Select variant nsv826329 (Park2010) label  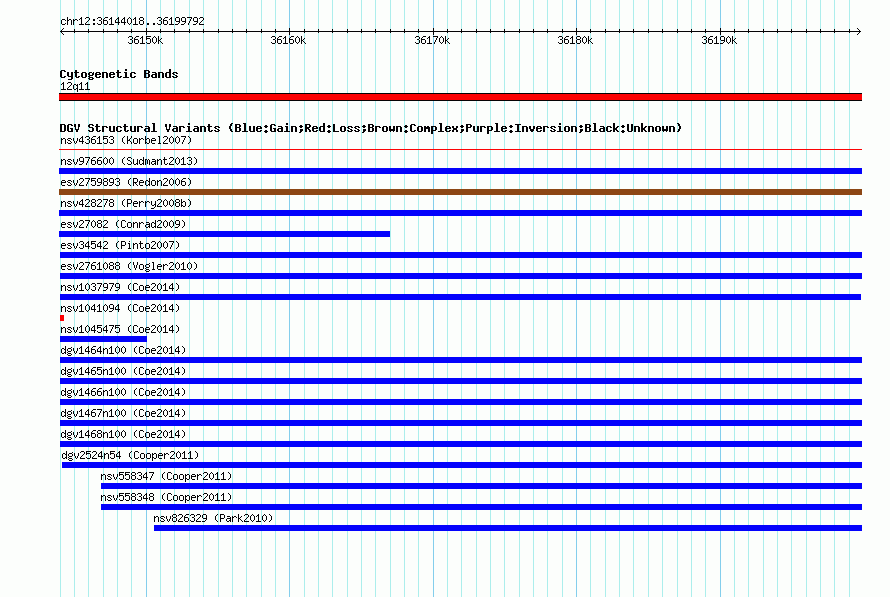pos(213,518)
